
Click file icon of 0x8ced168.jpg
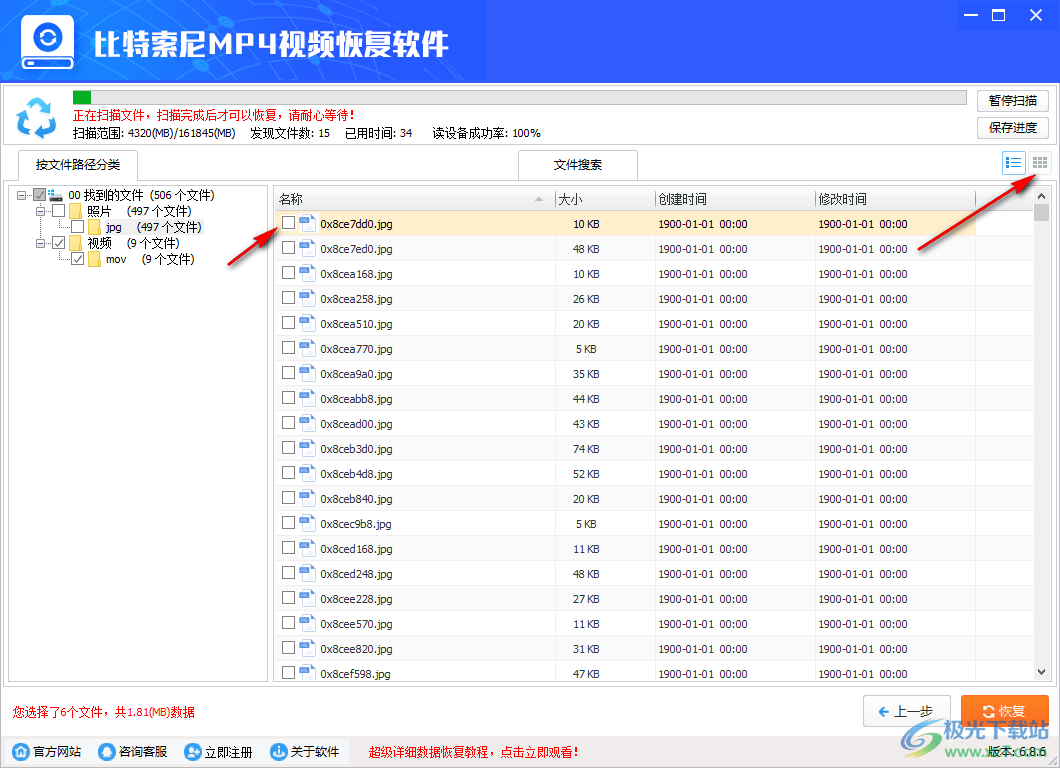coord(308,548)
